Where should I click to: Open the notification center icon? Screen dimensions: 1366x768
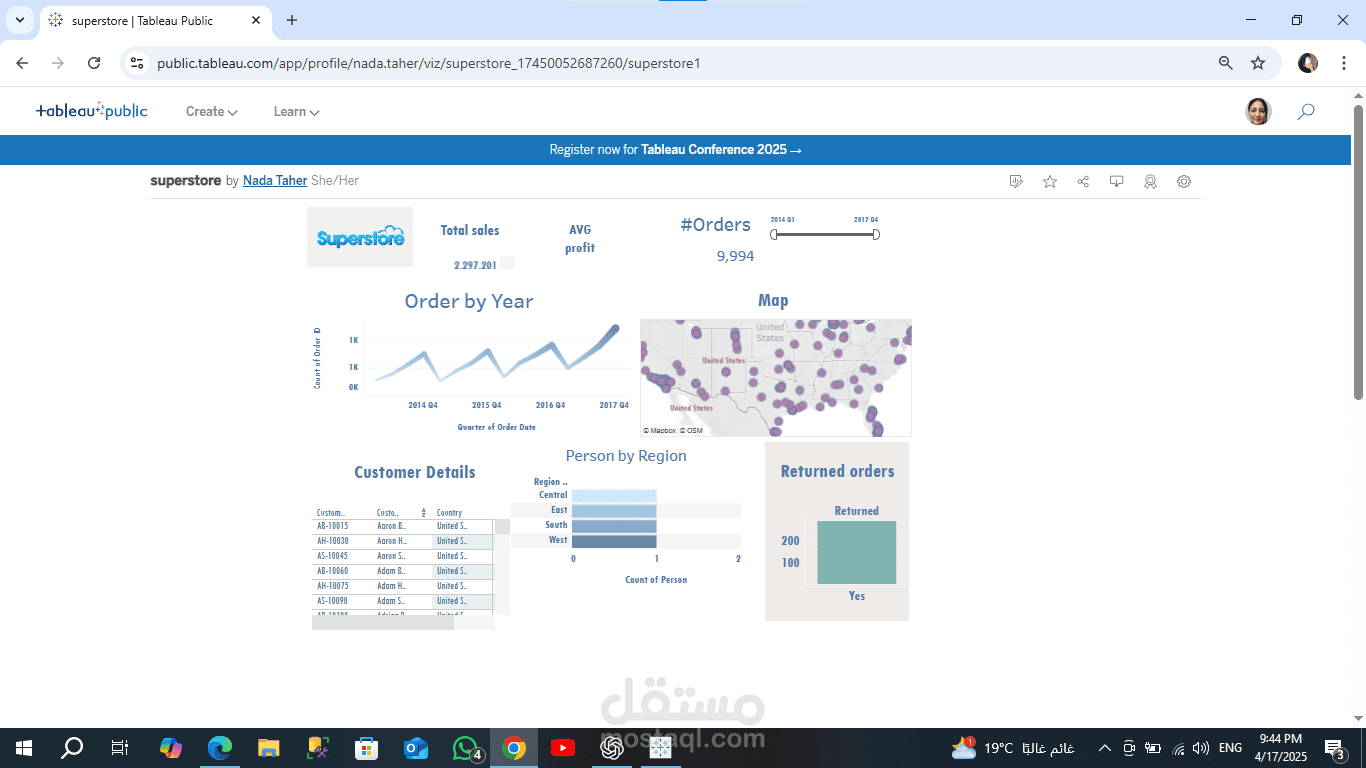[1335, 748]
